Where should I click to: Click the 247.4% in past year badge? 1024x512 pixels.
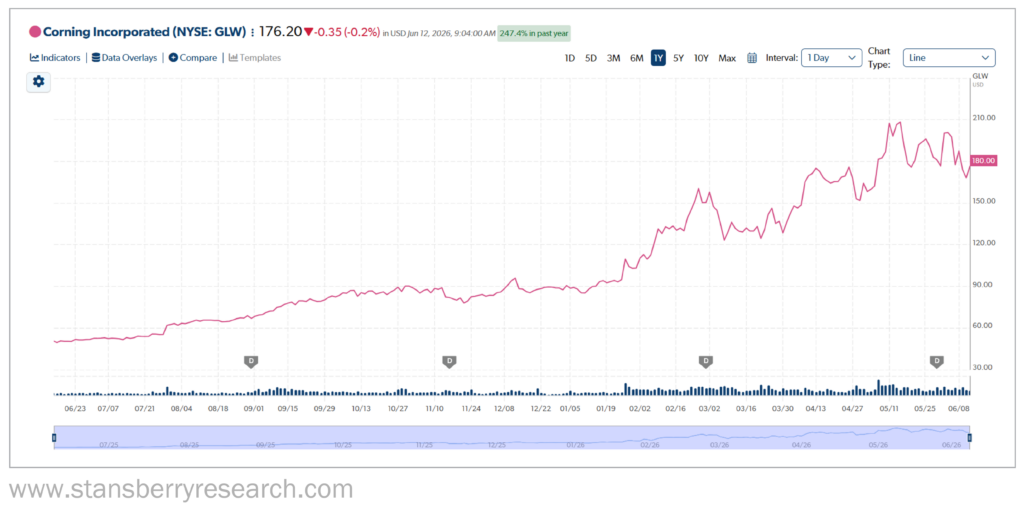pos(534,33)
